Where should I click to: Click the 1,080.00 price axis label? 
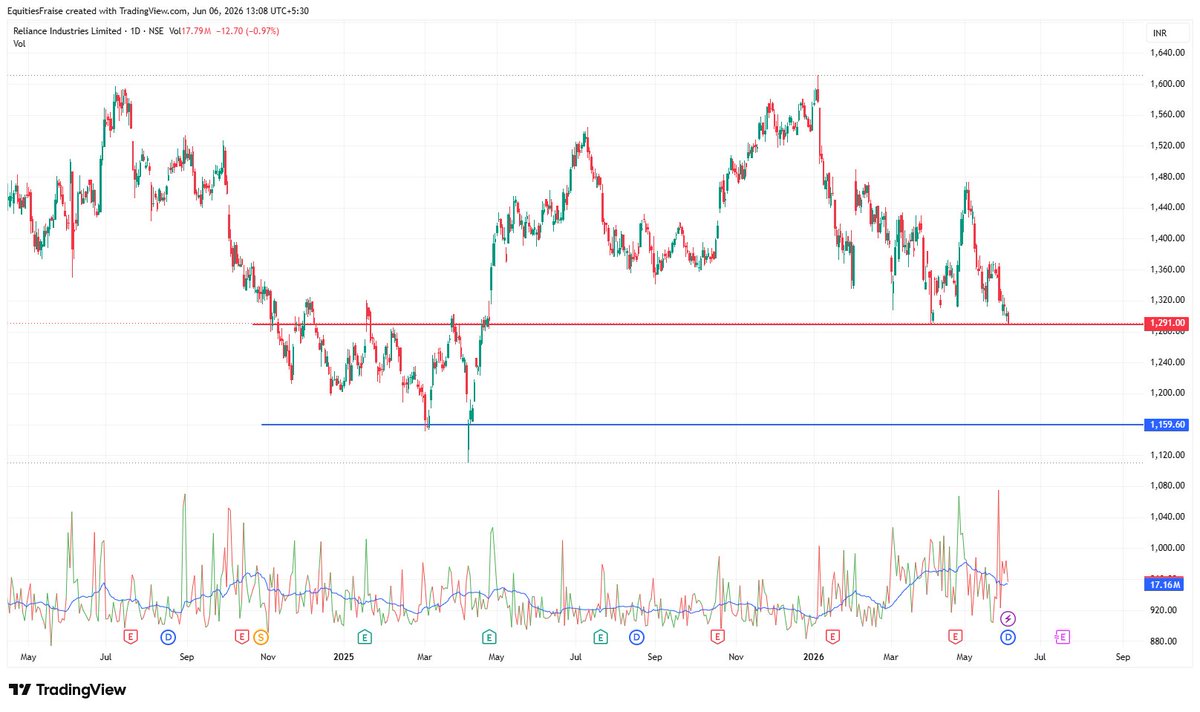[x=1166, y=486]
